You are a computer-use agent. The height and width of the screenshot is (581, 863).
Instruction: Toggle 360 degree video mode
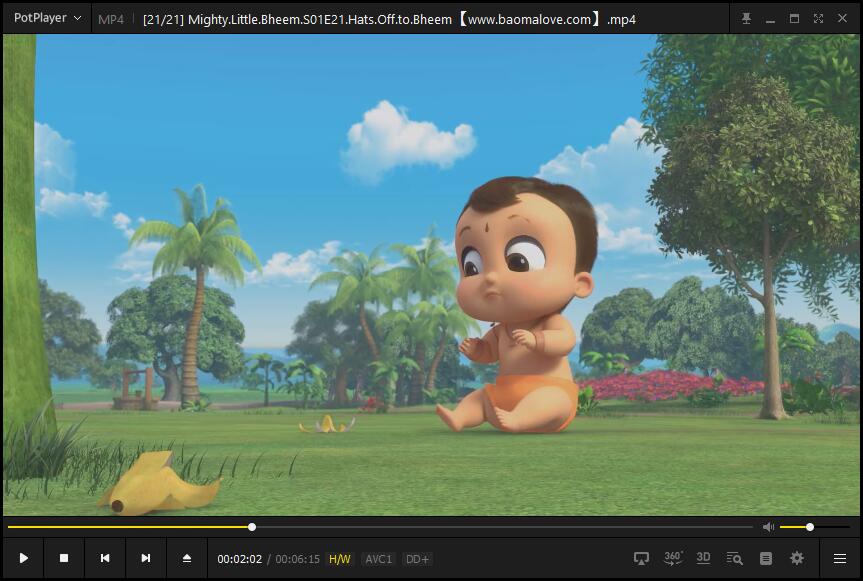tap(673, 558)
